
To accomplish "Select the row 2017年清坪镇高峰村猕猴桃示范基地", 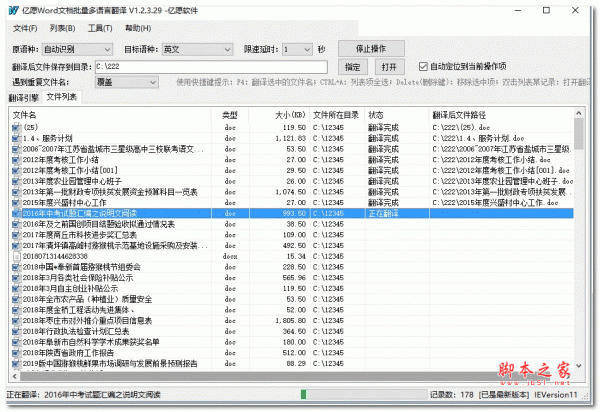I will tap(292, 245).
